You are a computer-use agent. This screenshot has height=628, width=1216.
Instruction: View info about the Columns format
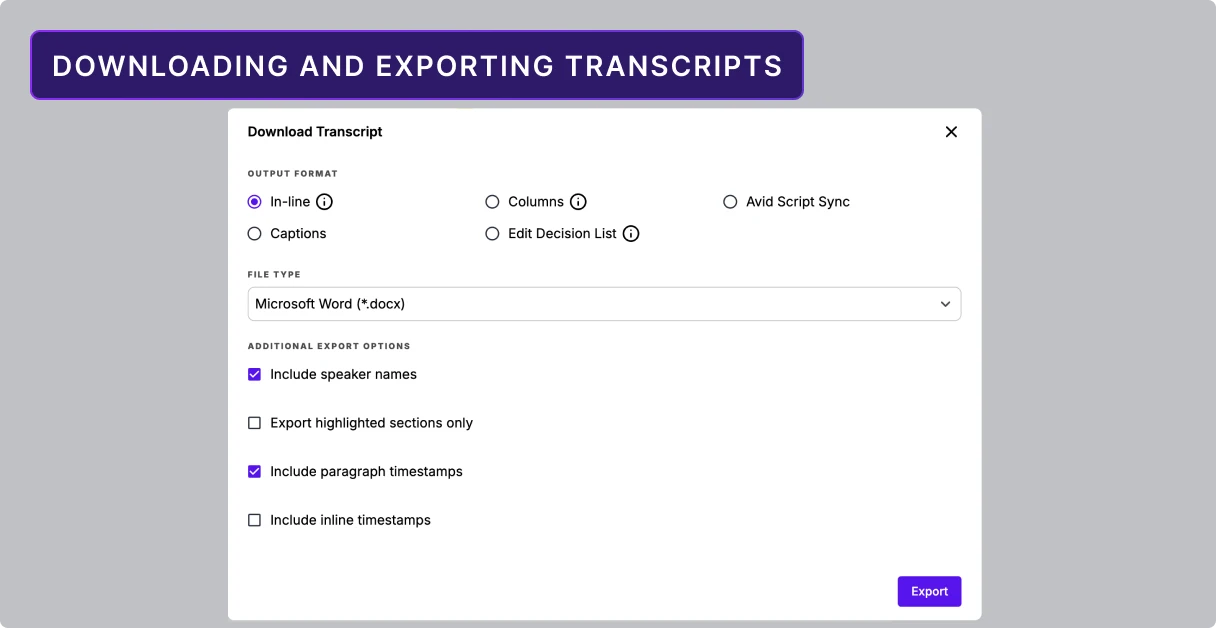click(580, 201)
